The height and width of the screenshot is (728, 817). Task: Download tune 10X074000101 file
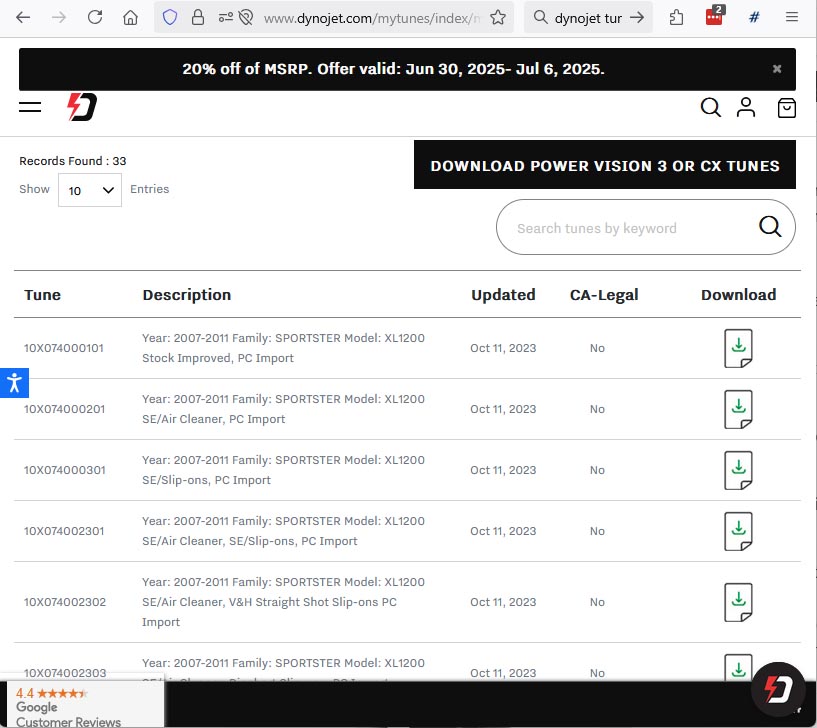(738, 348)
